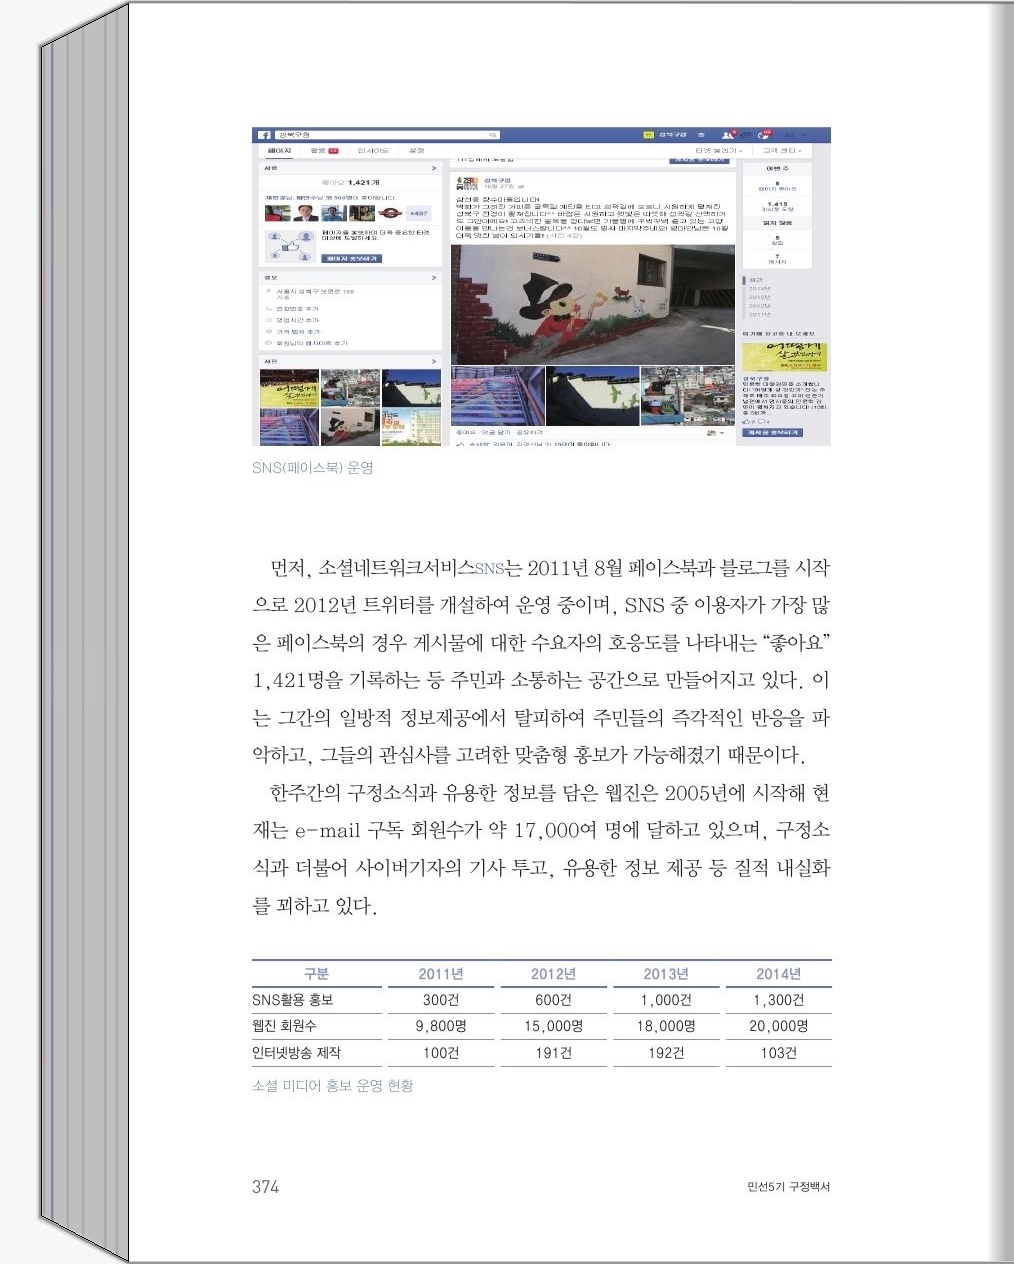Click the 영업시간 추가 link
This screenshot has width=1014, height=1264.
tap(297, 320)
